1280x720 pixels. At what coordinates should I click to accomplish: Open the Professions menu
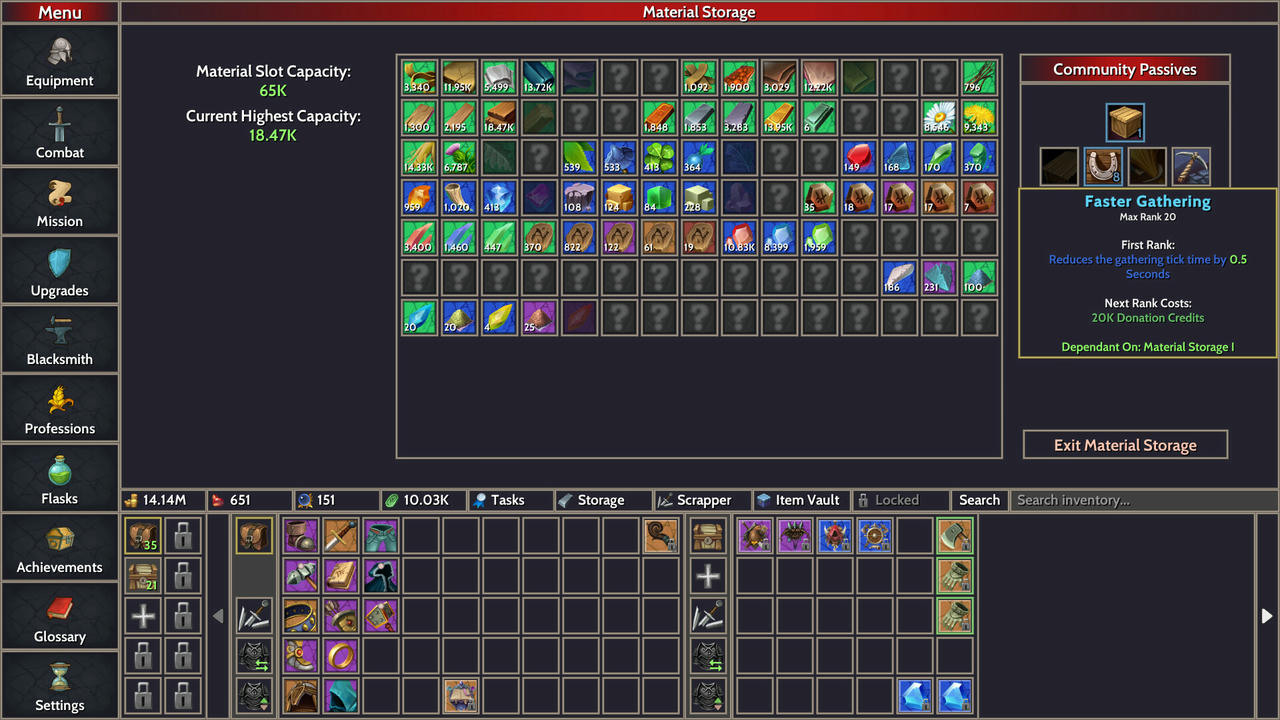click(x=60, y=408)
